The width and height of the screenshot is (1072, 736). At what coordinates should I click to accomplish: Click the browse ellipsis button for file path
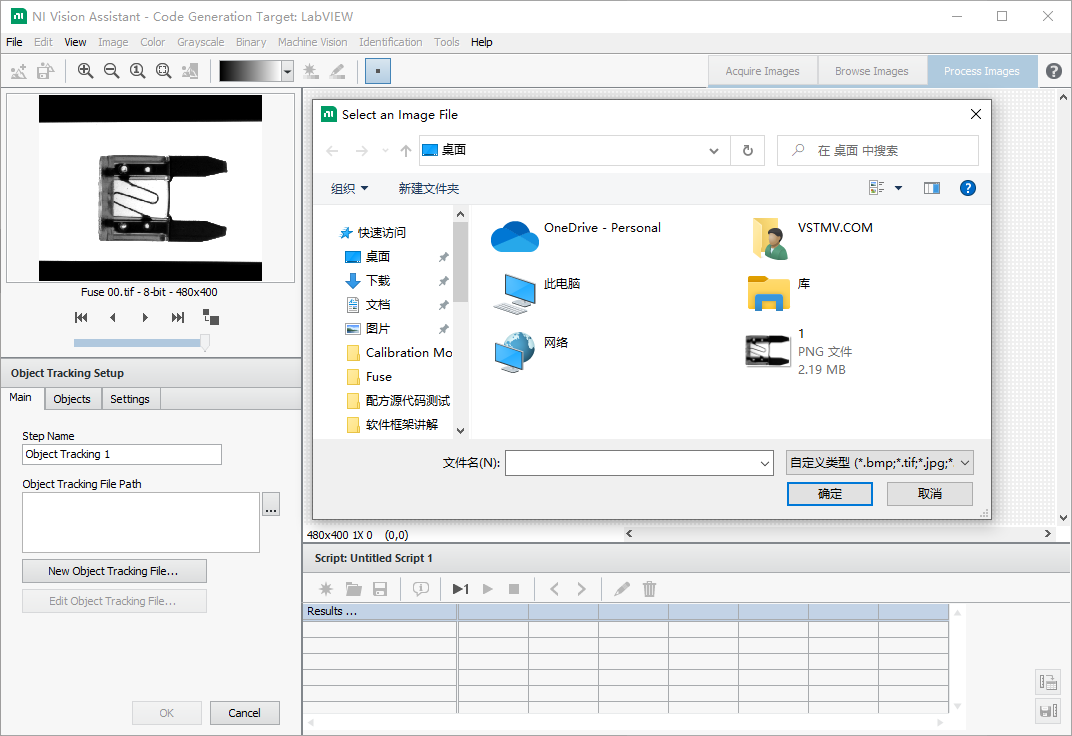coord(271,504)
